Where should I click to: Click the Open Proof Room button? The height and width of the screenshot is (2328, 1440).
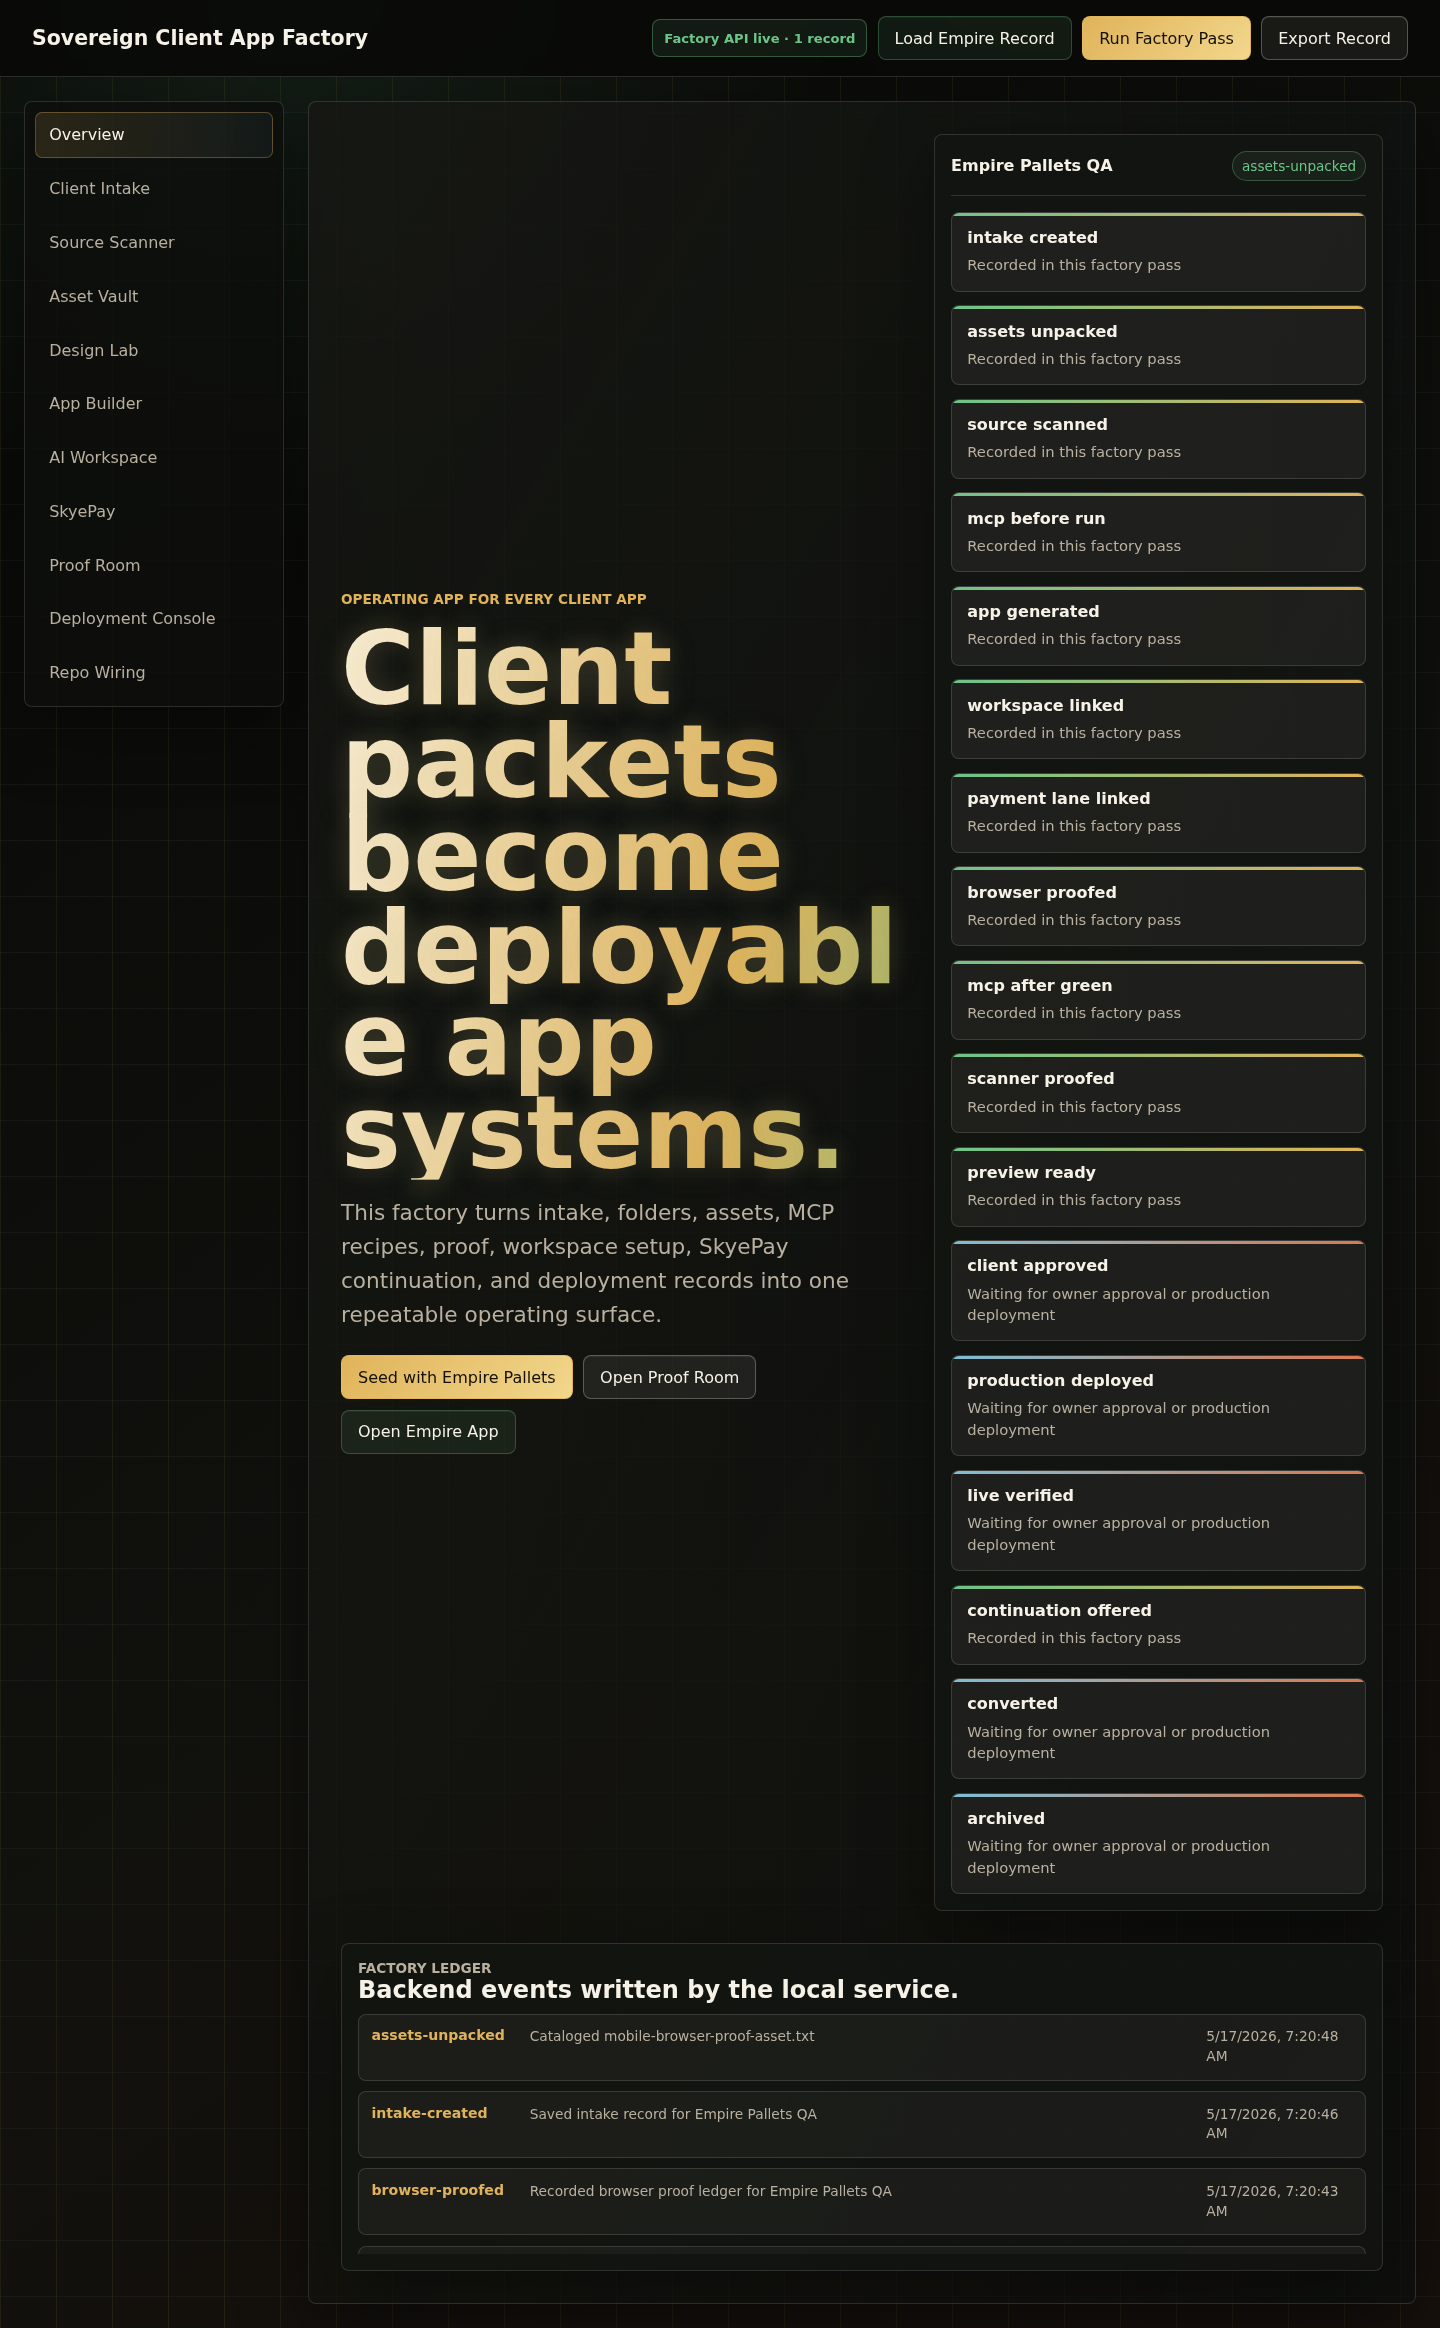[x=669, y=1377]
